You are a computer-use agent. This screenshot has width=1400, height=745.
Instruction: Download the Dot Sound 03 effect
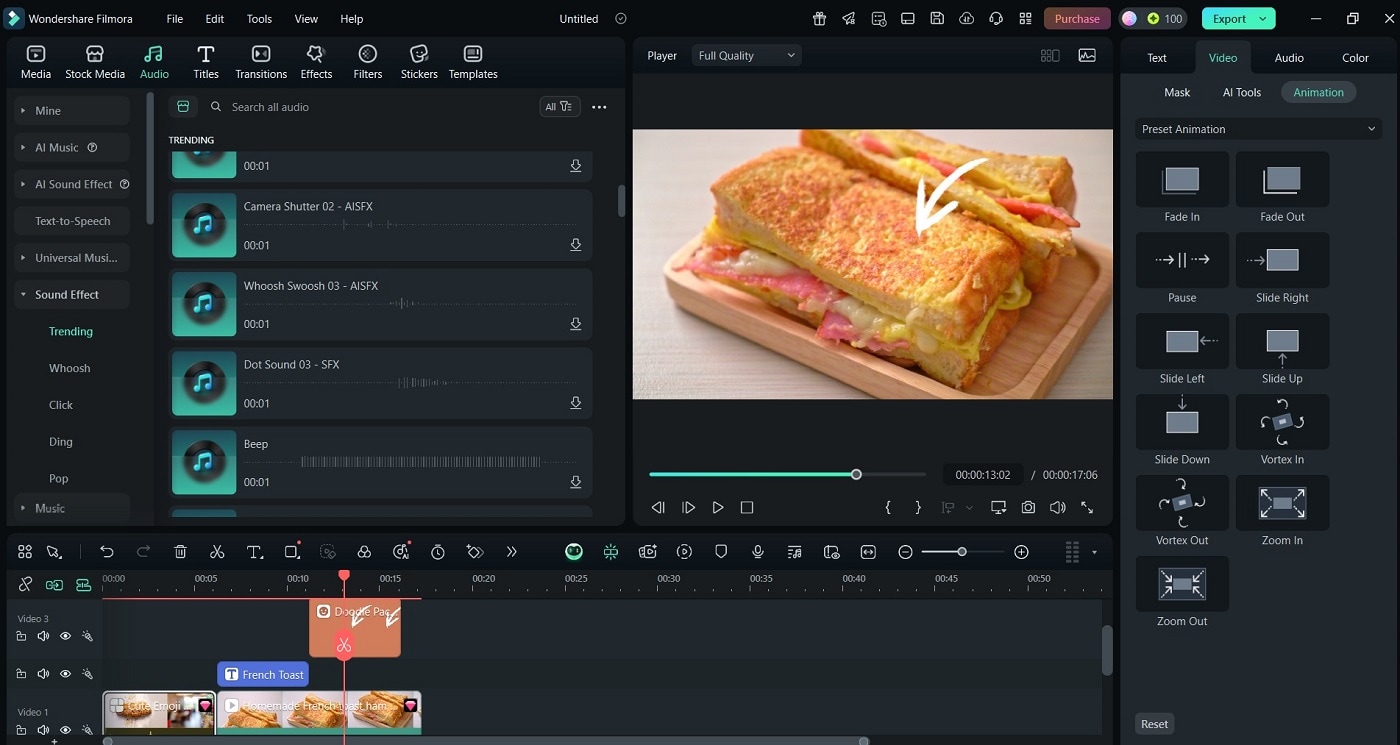576,403
